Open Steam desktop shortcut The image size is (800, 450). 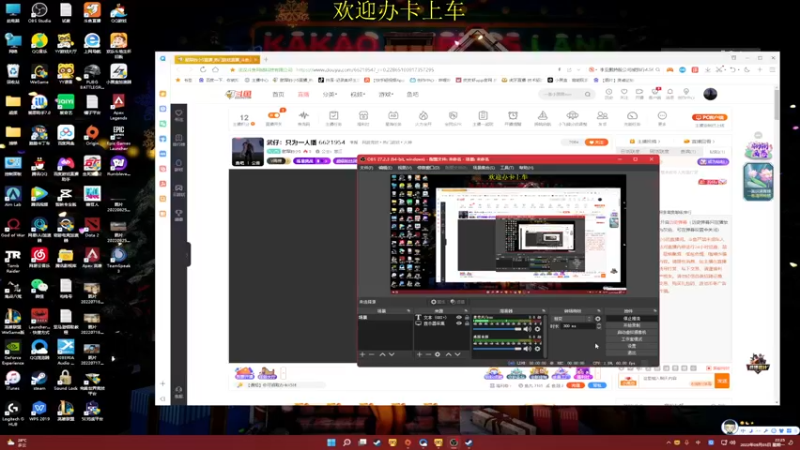point(39,380)
